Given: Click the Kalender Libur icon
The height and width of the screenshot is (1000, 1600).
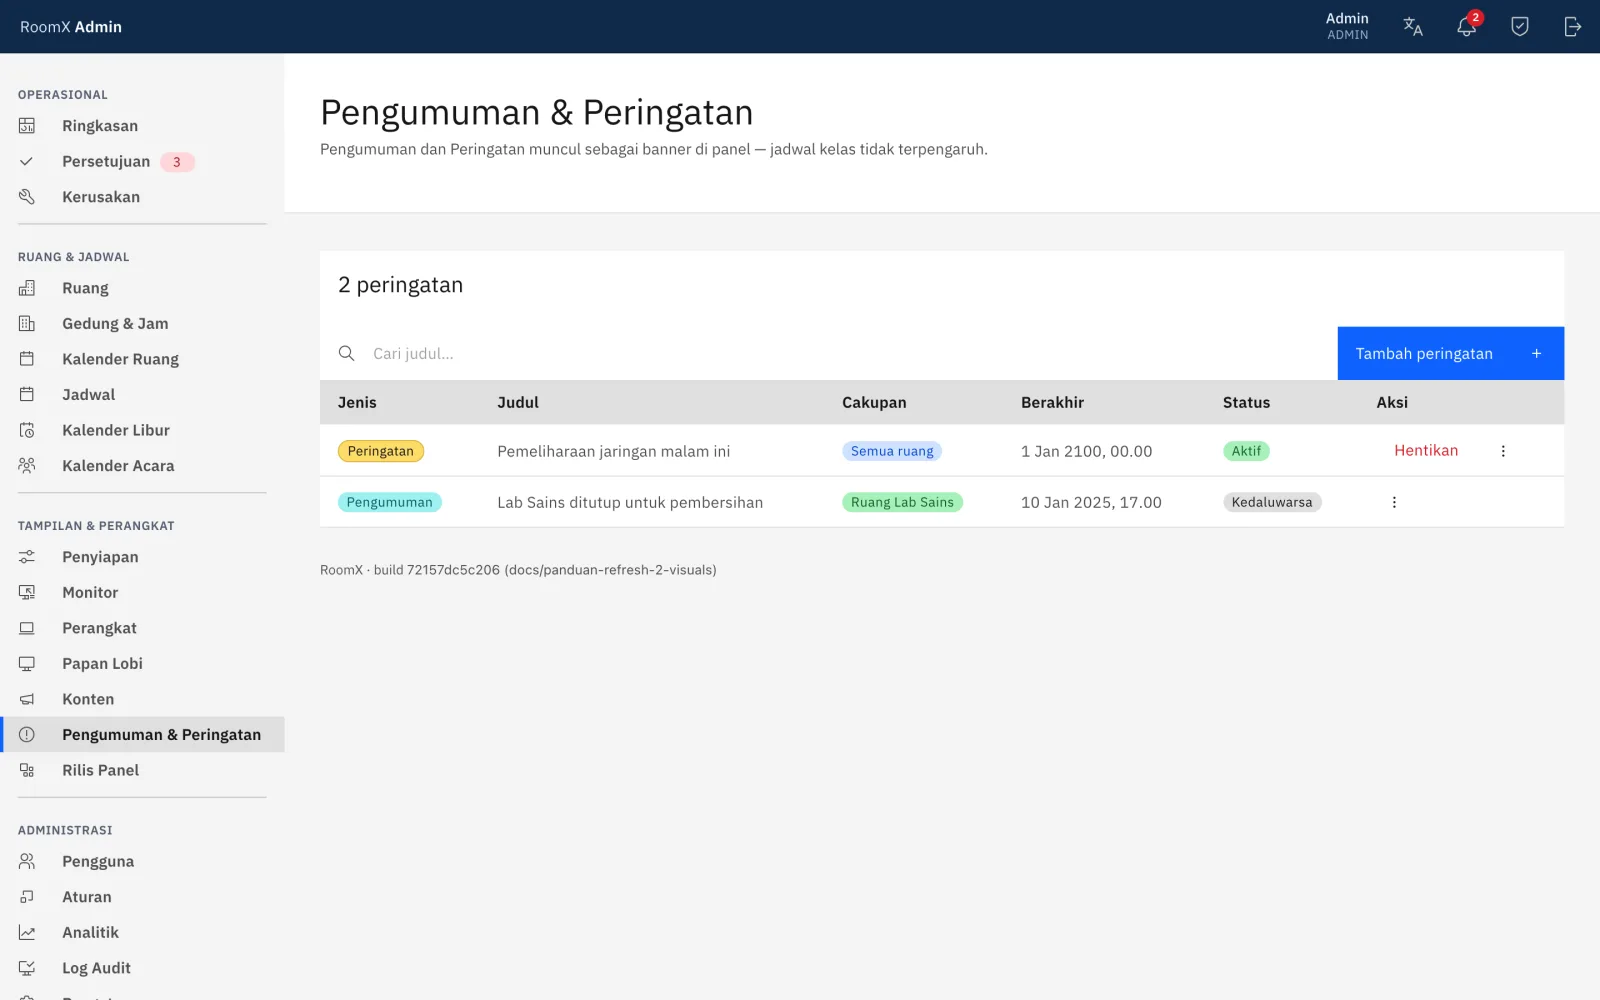Looking at the screenshot, I should pos(27,430).
